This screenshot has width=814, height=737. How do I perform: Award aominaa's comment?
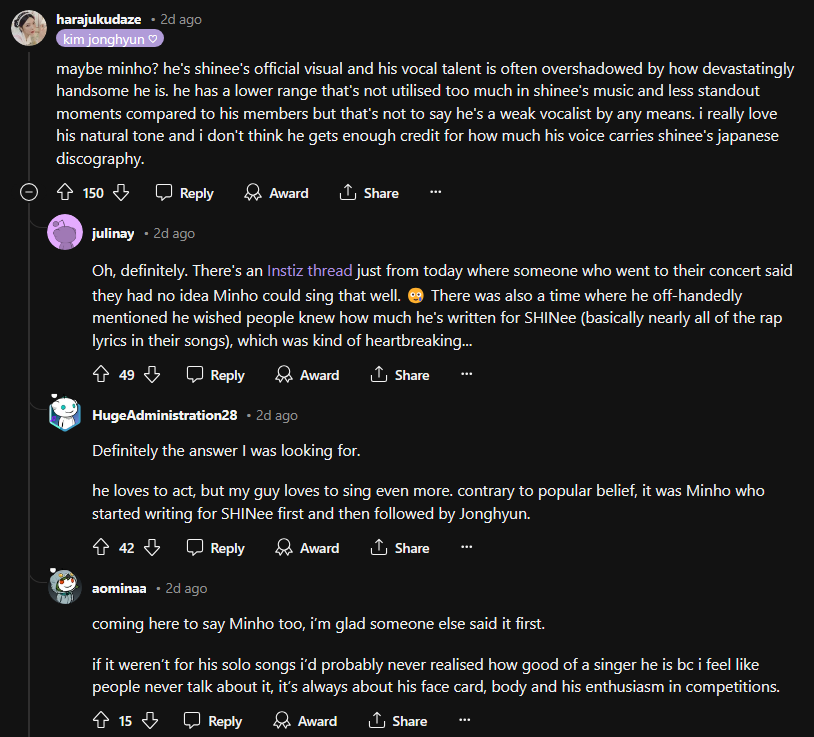(x=306, y=721)
